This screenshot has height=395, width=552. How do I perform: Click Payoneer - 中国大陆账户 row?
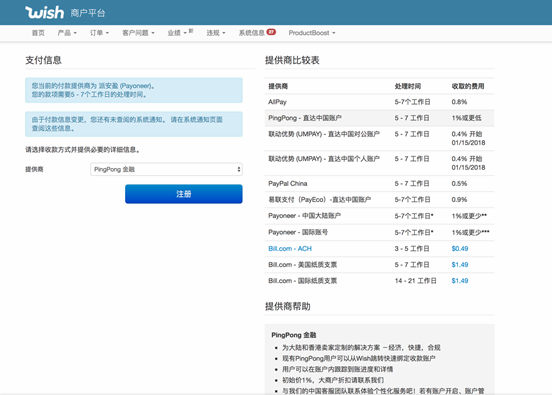[x=380, y=216]
